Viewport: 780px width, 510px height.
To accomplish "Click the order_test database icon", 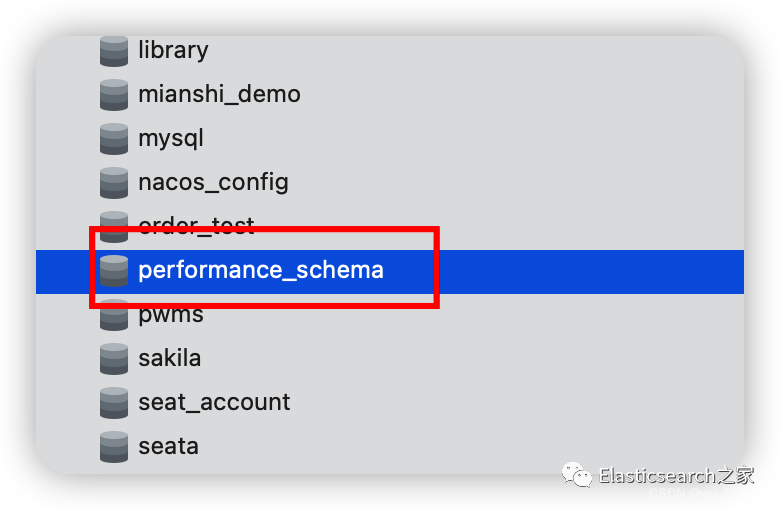I will 114,224.
